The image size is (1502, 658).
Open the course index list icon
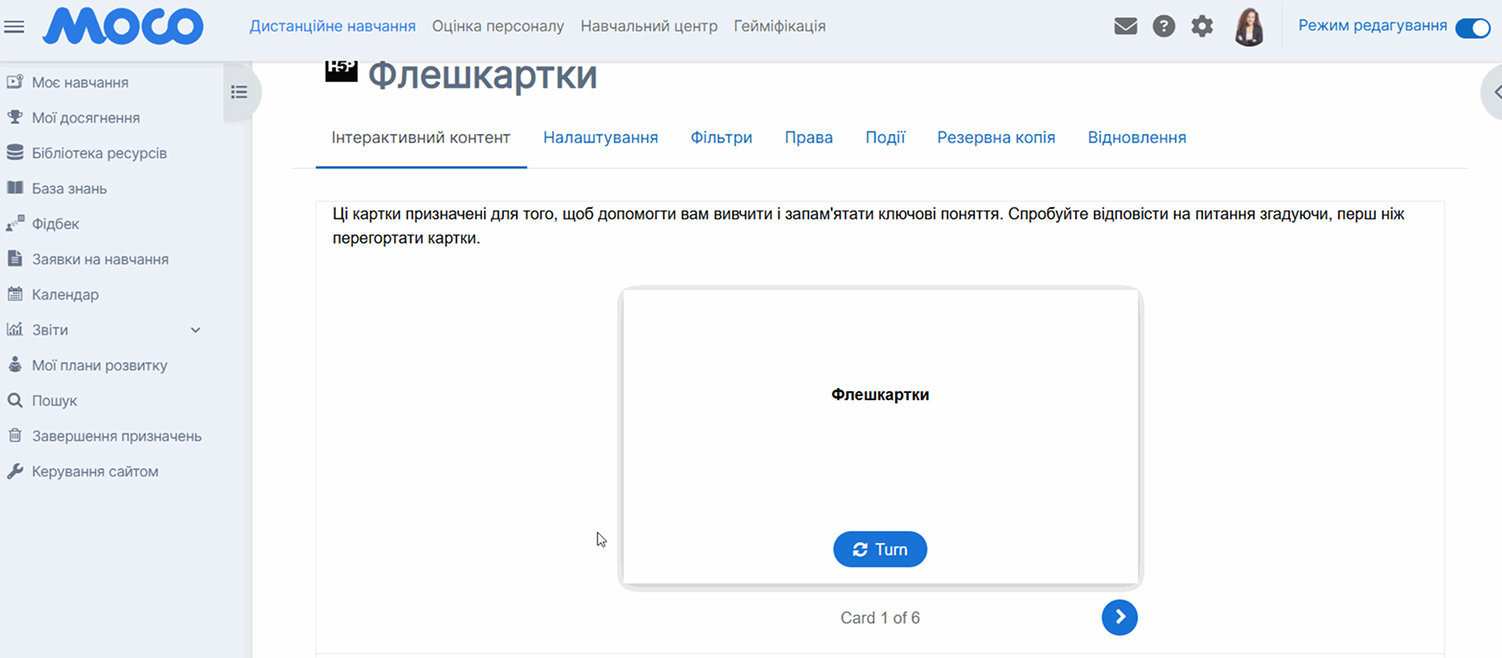[x=239, y=92]
